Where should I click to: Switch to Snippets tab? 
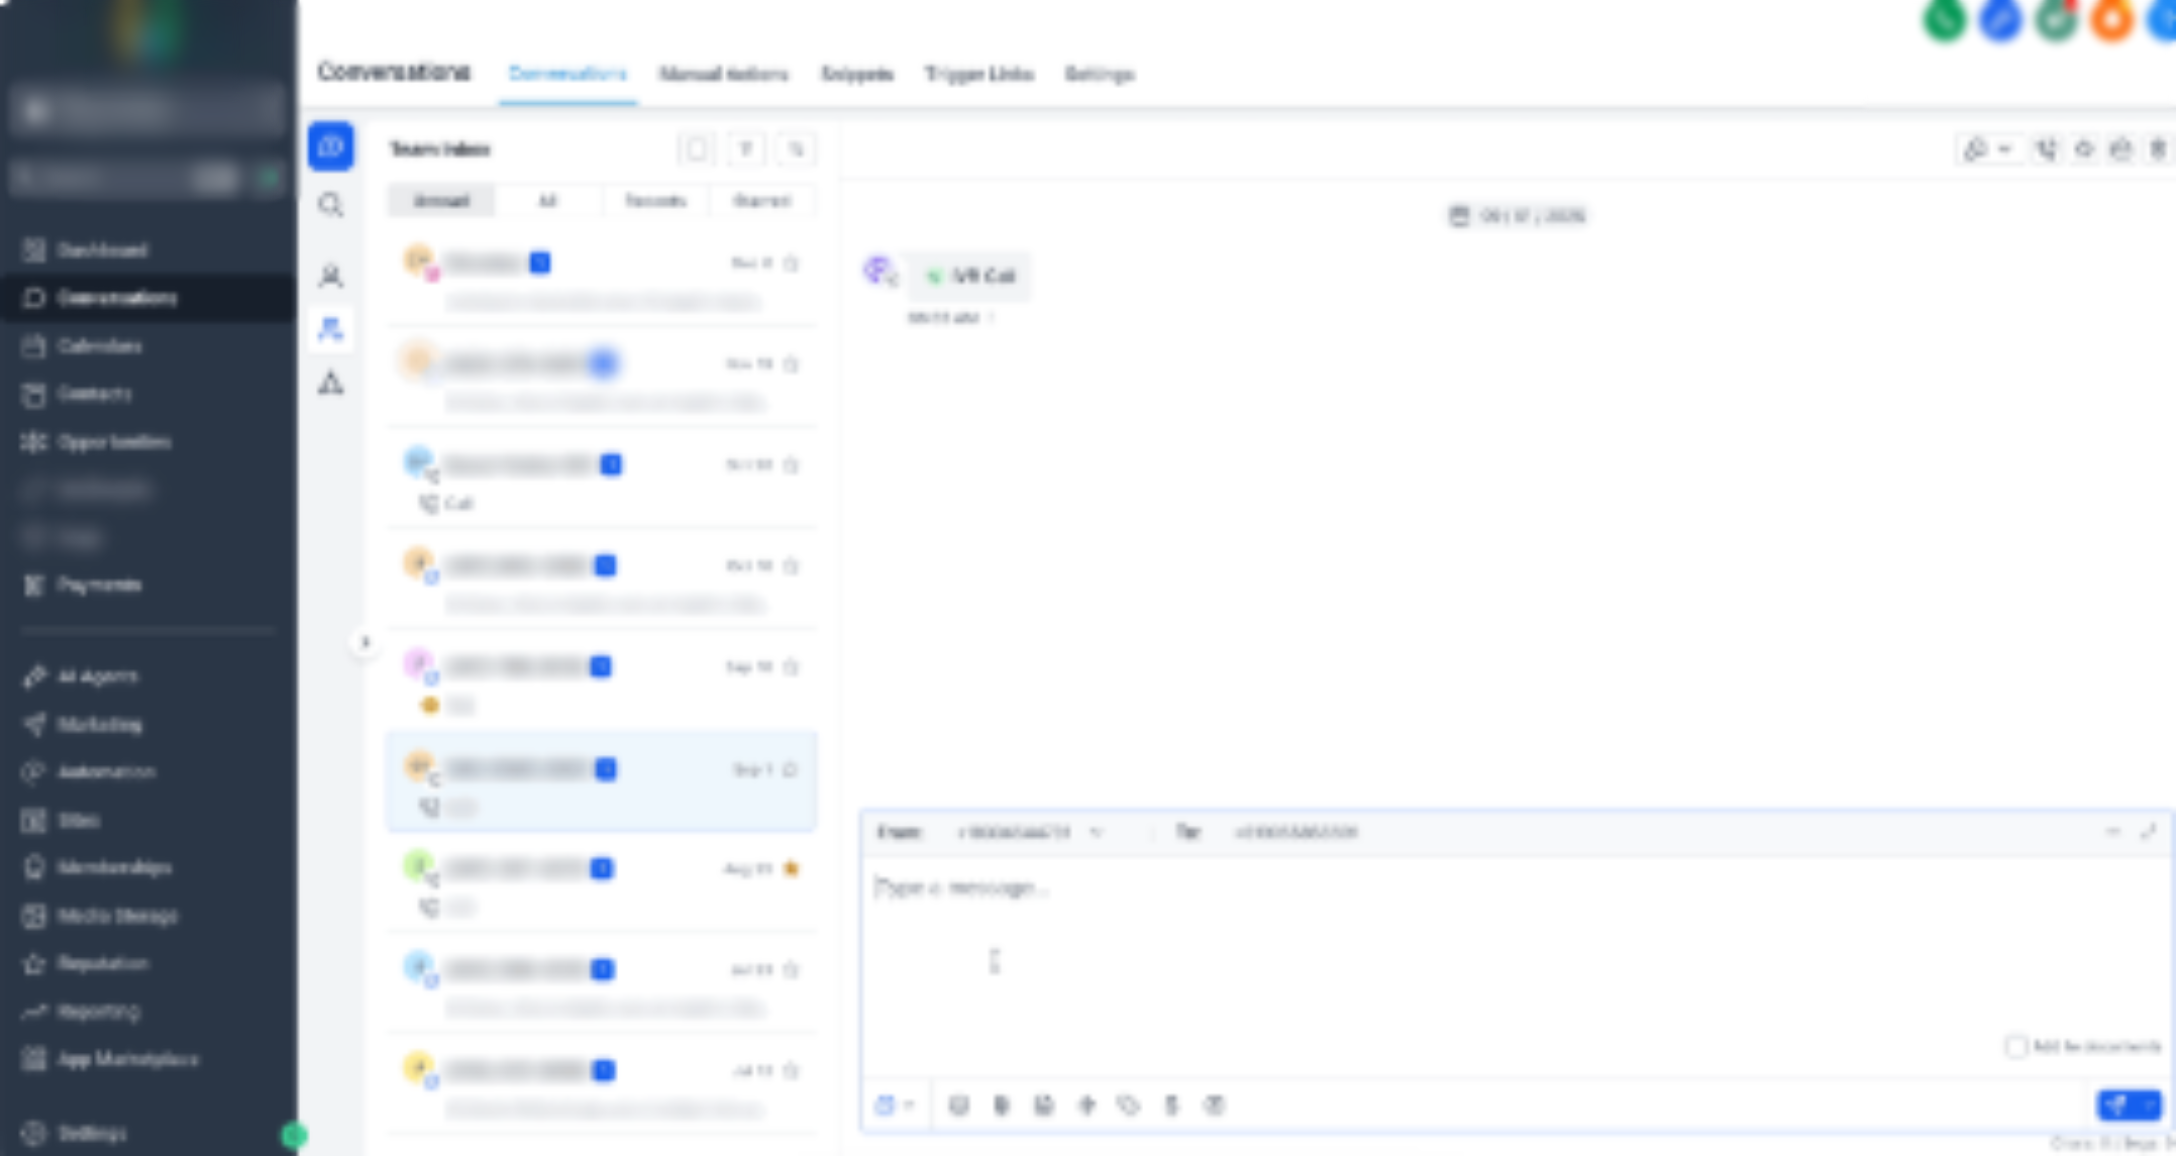point(857,74)
